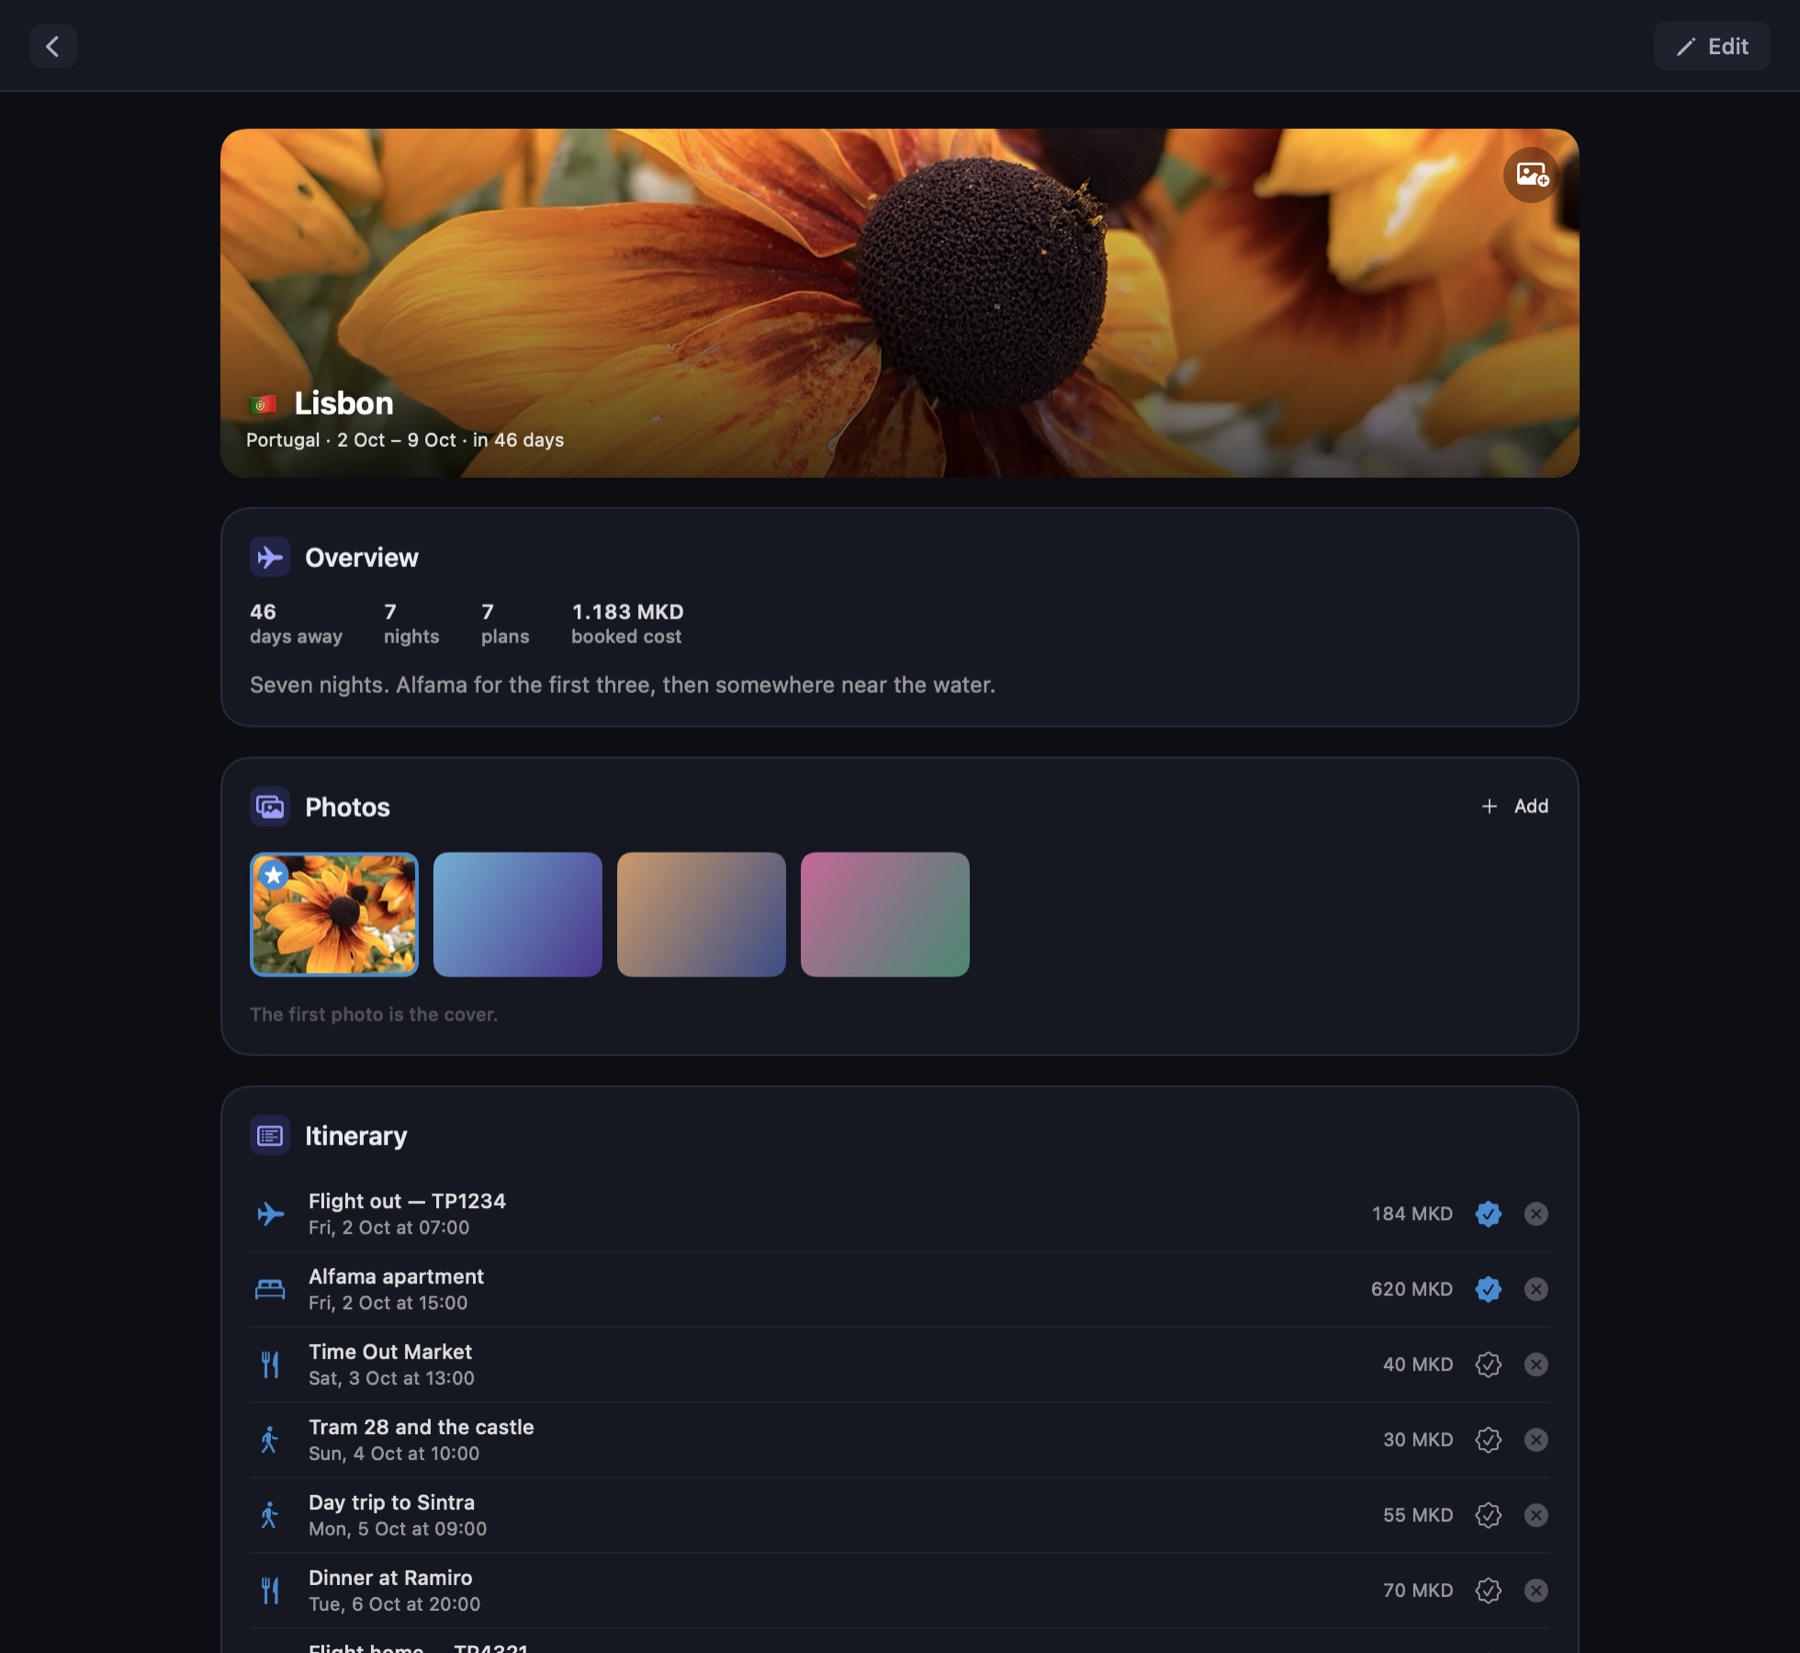Open the sunflower cover photo thumbnail
This screenshot has width=1800, height=1653.
[334, 914]
